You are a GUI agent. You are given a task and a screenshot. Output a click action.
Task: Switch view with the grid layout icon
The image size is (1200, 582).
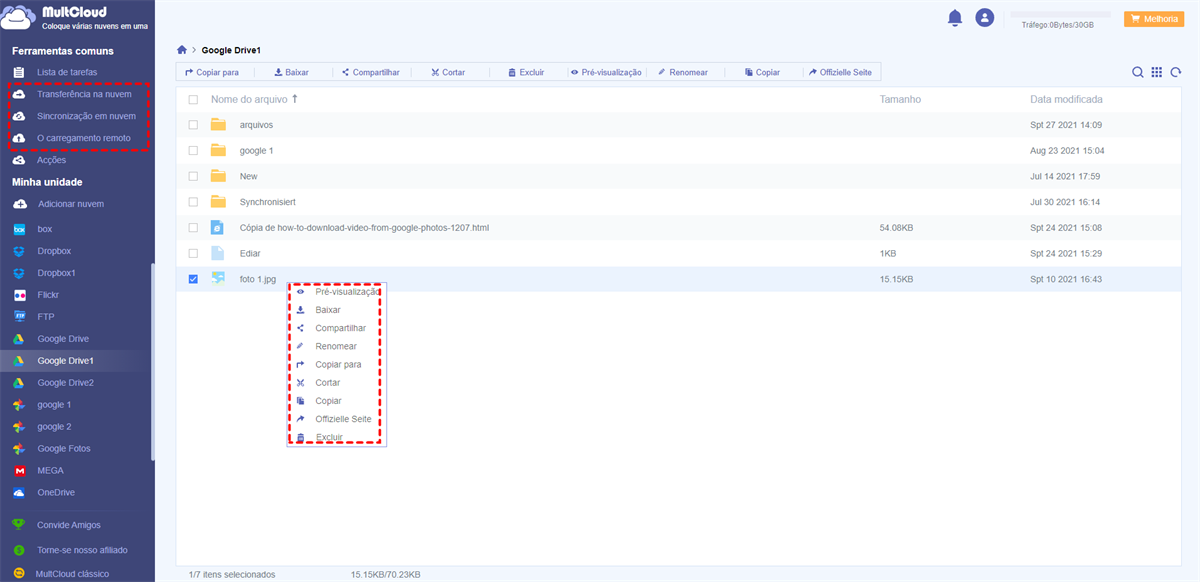click(x=1157, y=72)
